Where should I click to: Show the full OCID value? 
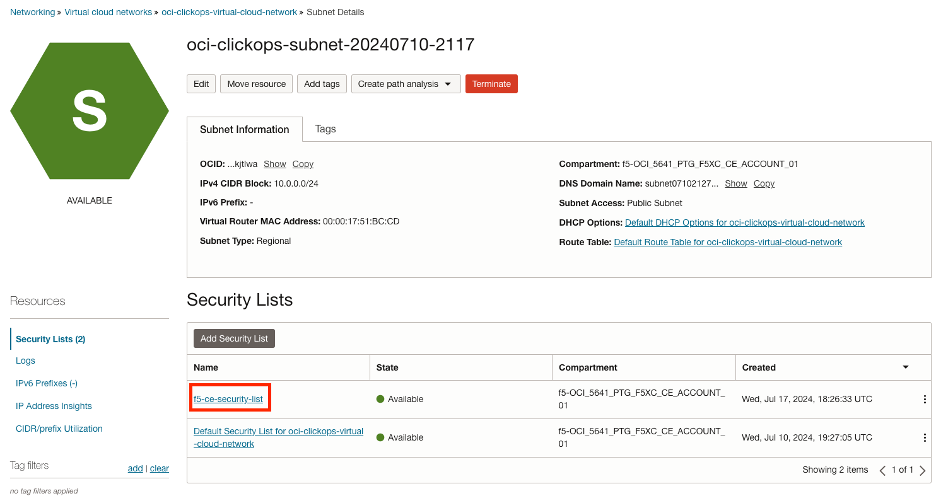click(274, 164)
